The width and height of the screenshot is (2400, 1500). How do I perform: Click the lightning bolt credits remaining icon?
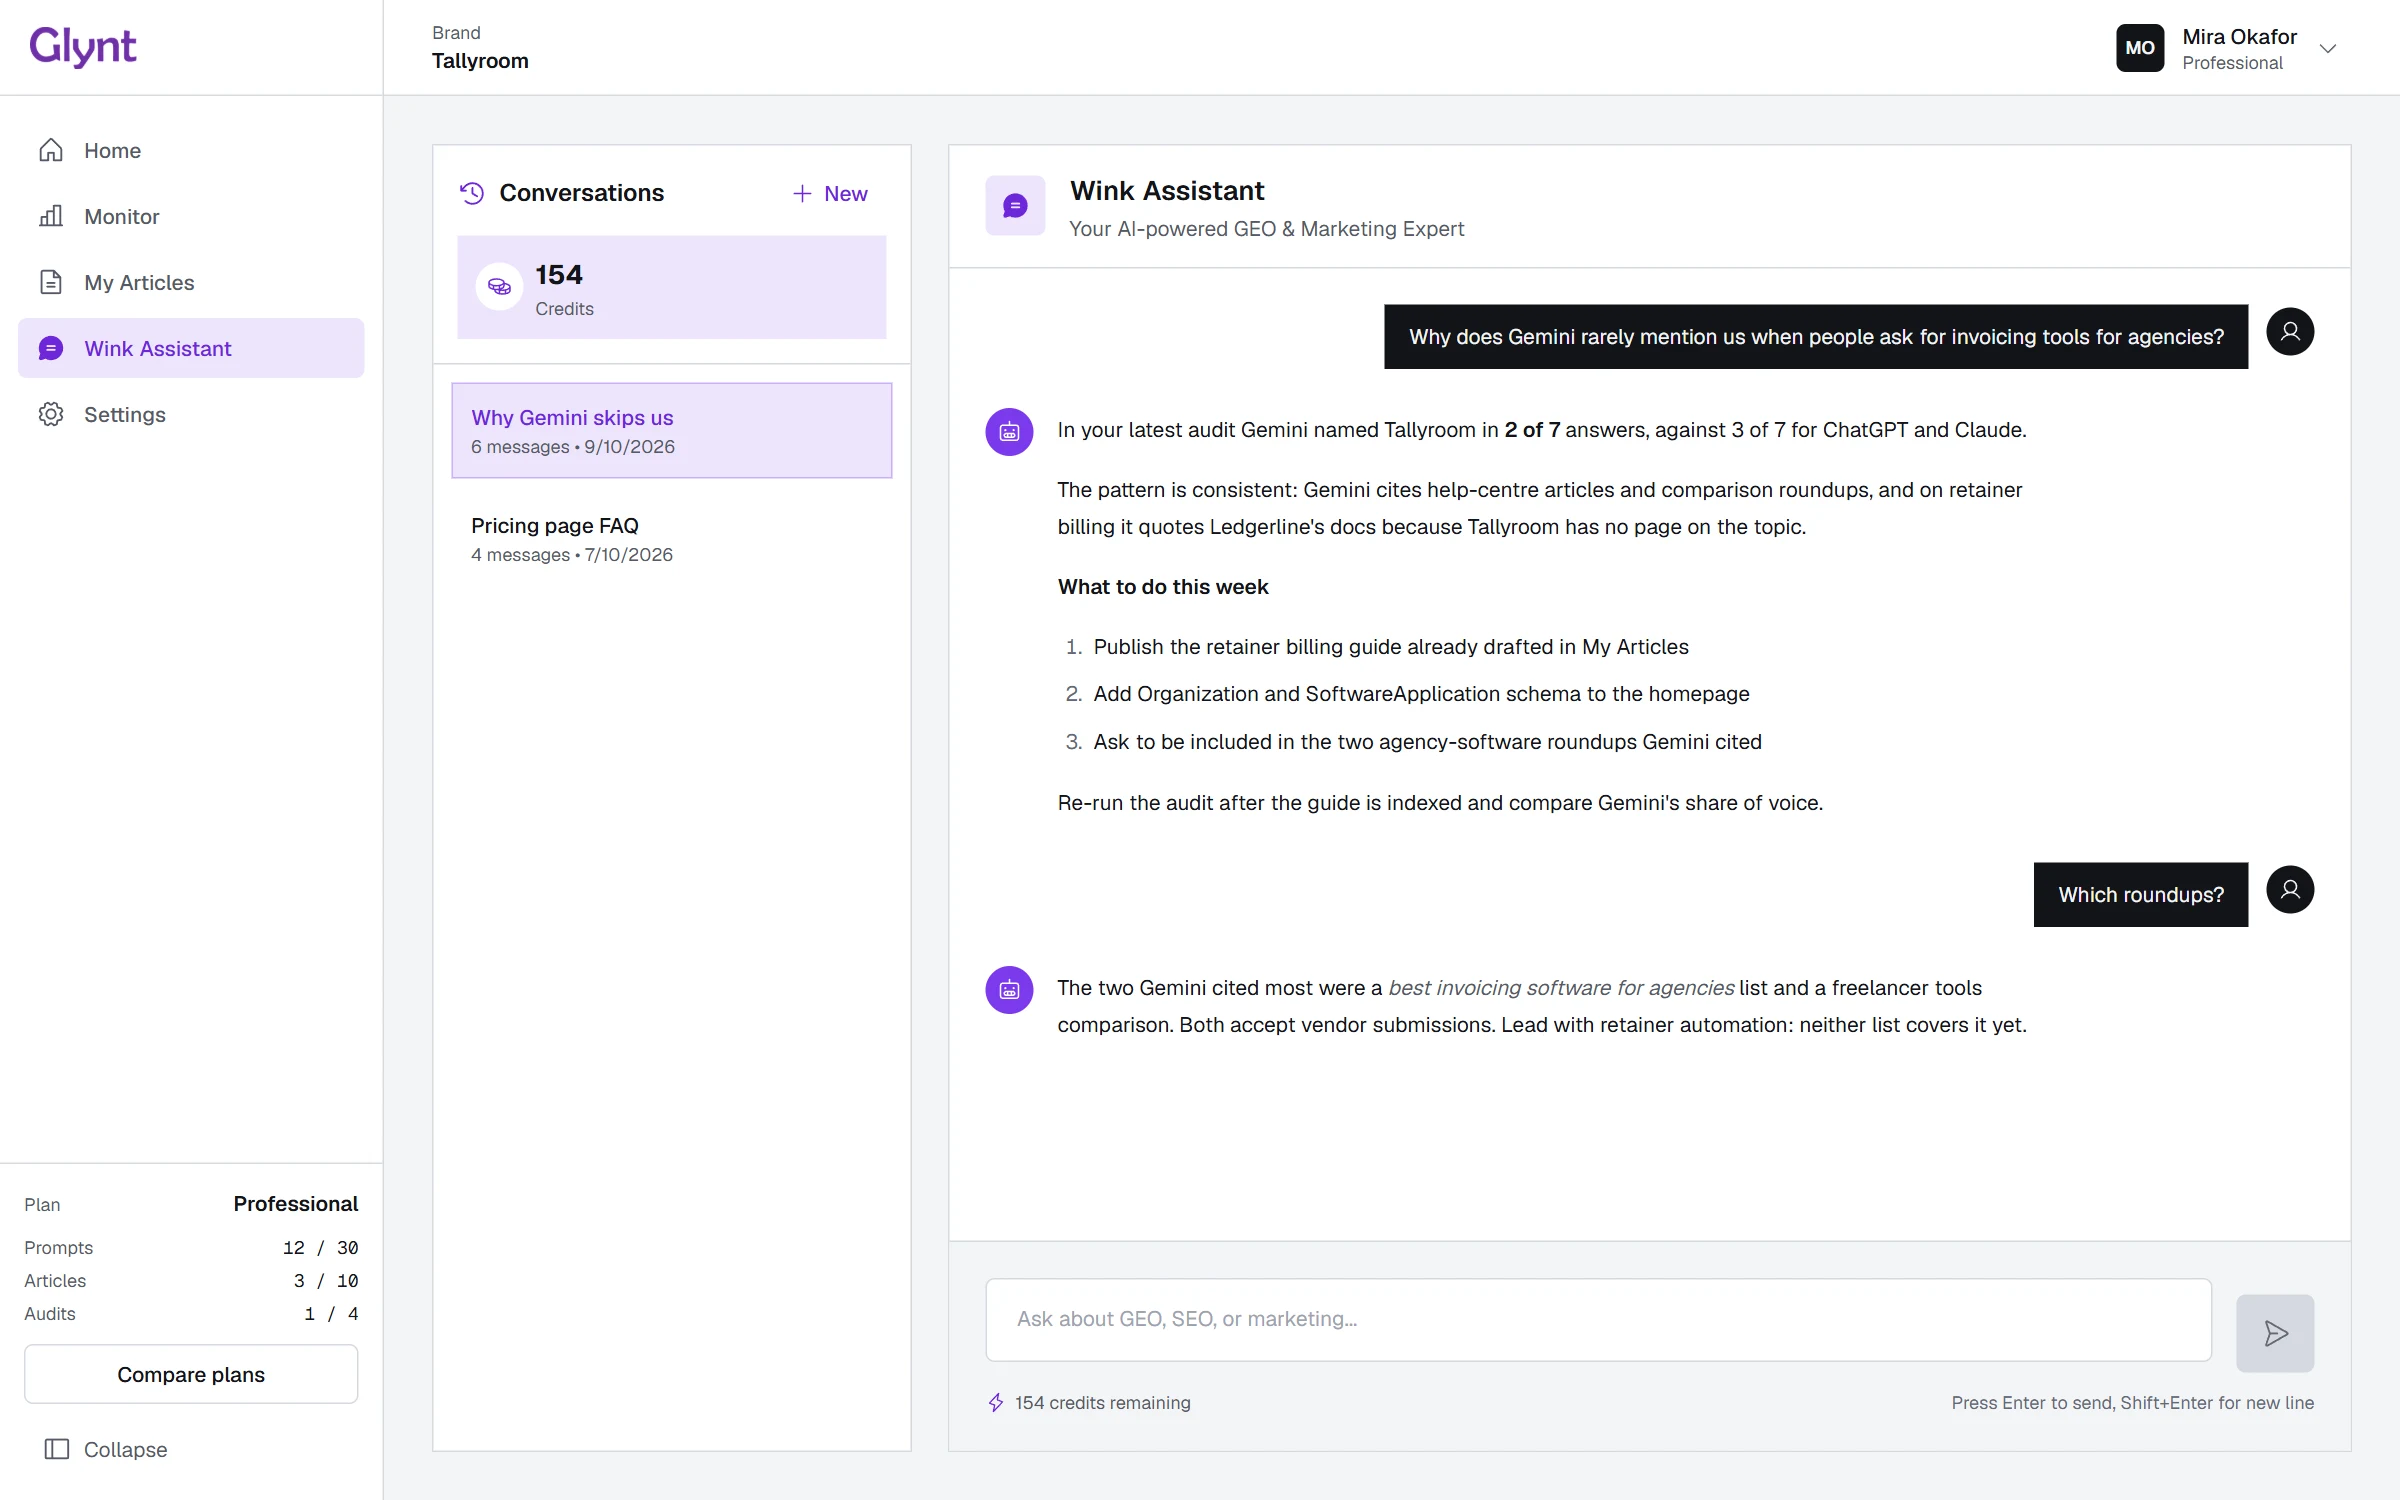click(x=996, y=1403)
